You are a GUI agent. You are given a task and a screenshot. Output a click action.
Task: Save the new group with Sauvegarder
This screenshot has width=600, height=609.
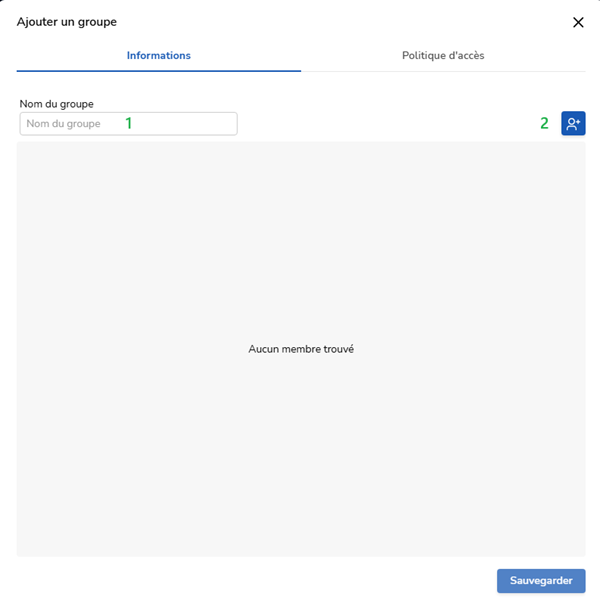click(541, 581)
